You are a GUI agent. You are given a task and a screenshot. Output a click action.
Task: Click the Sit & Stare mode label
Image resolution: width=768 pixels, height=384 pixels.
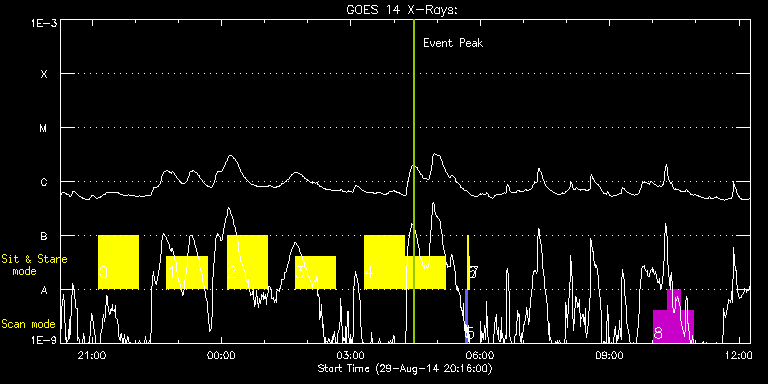[x=34, y=264]
